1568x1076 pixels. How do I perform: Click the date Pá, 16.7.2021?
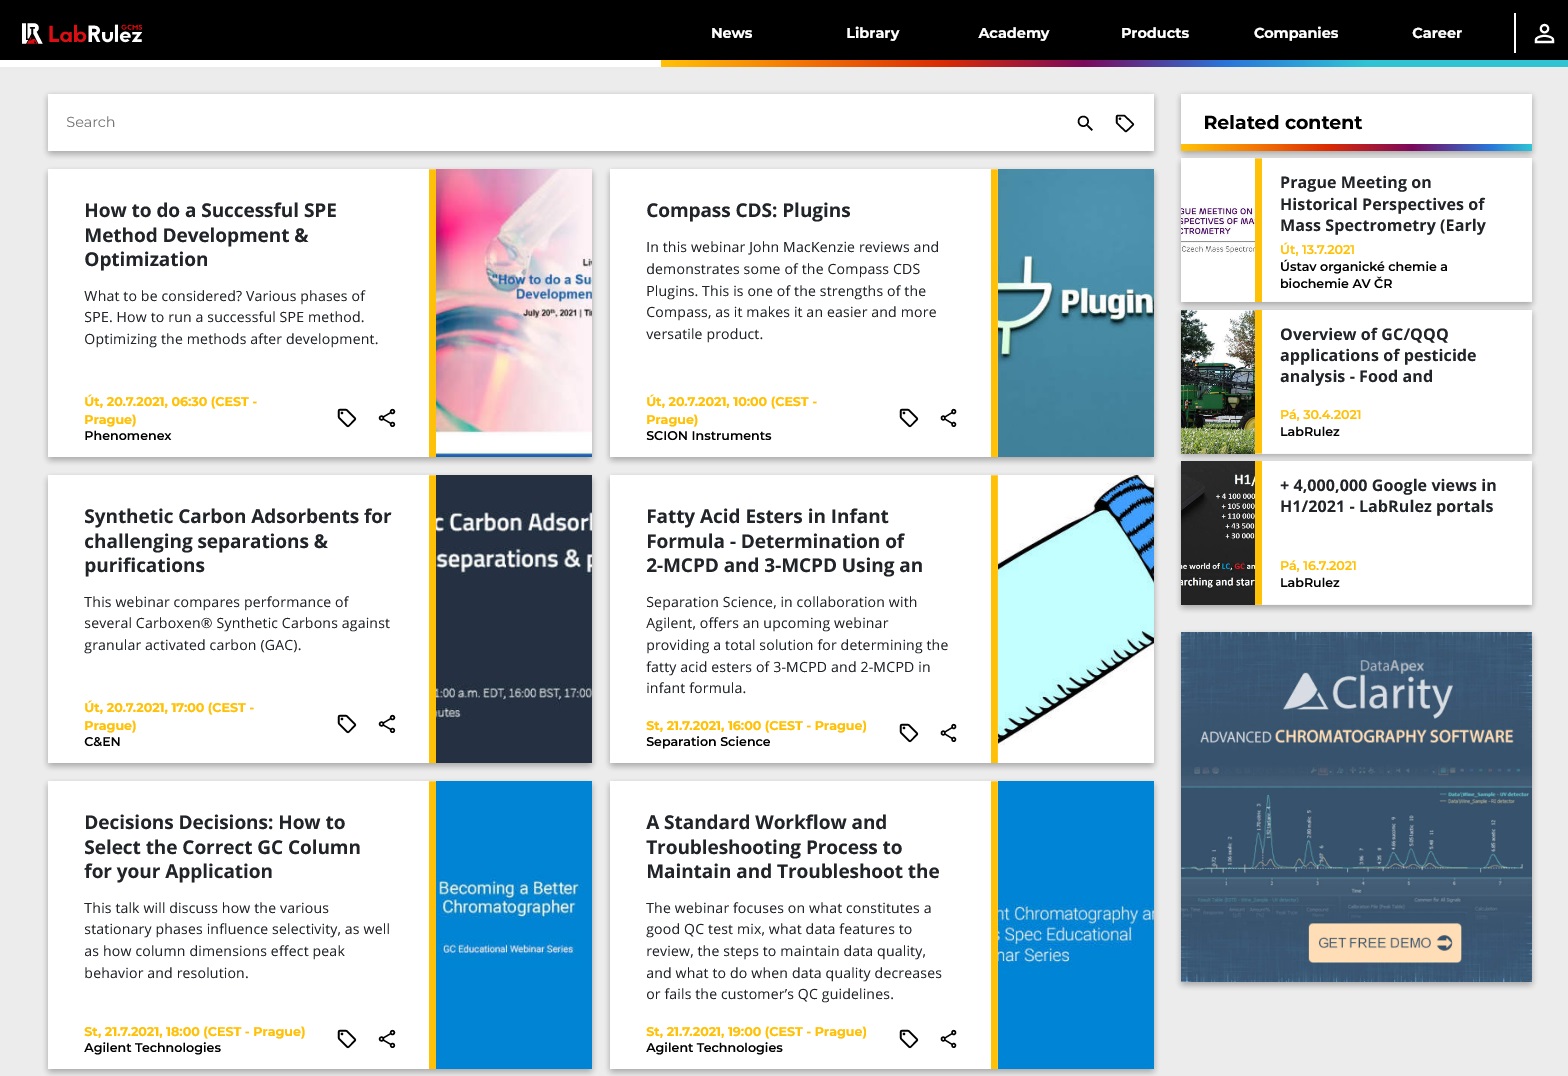(1319, 565)
